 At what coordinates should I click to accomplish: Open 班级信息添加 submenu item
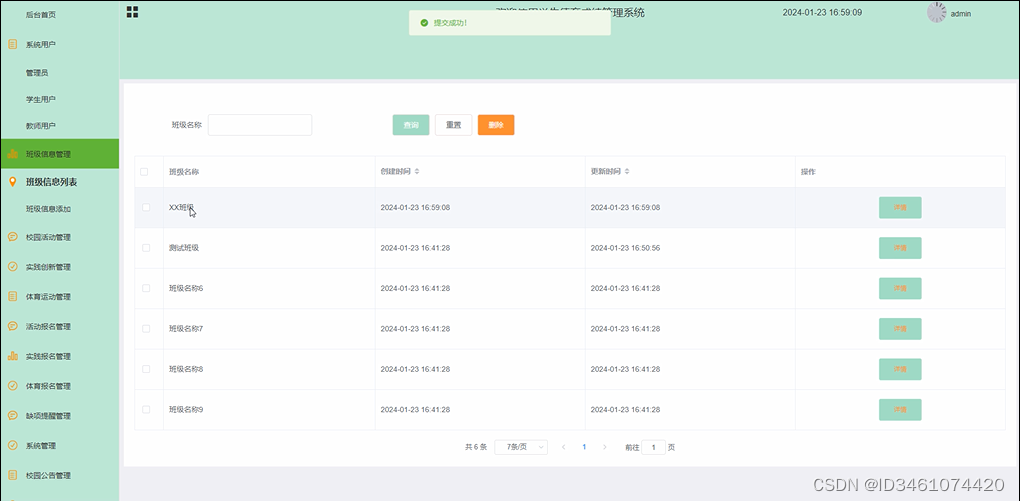(48, 209)
